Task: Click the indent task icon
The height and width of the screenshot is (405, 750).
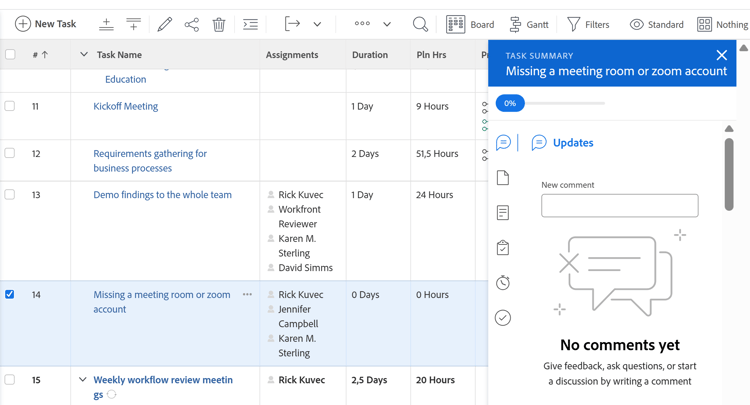Action: pos(250,24)
